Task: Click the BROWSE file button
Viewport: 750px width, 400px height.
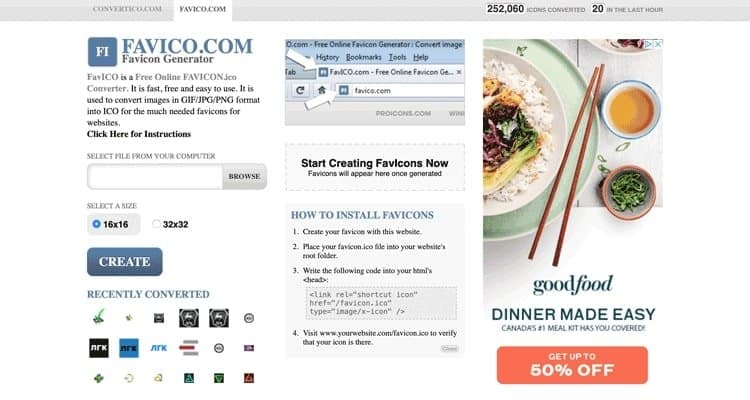Action: [x=244, y=177]
